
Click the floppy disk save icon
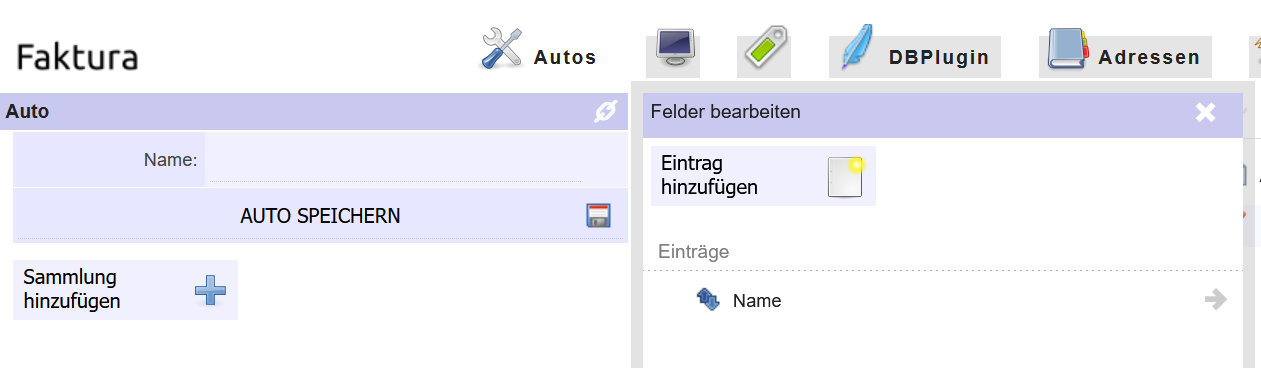[x=598, y=215]
